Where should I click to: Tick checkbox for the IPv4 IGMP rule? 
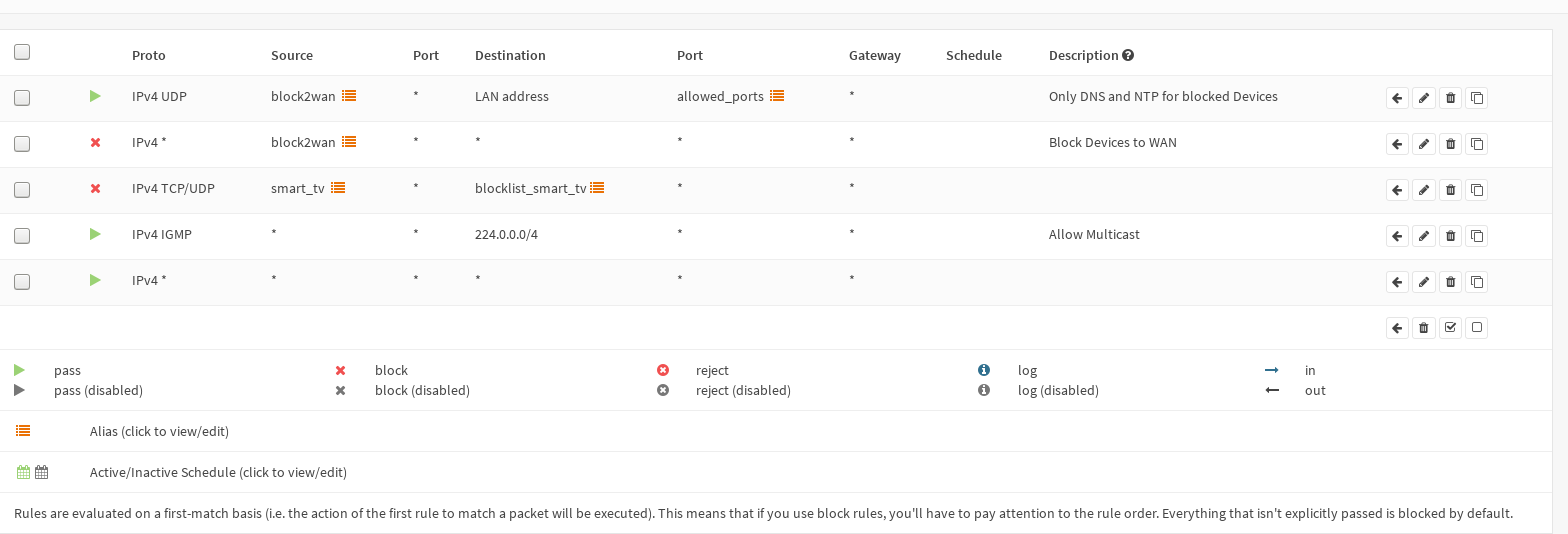22,236
